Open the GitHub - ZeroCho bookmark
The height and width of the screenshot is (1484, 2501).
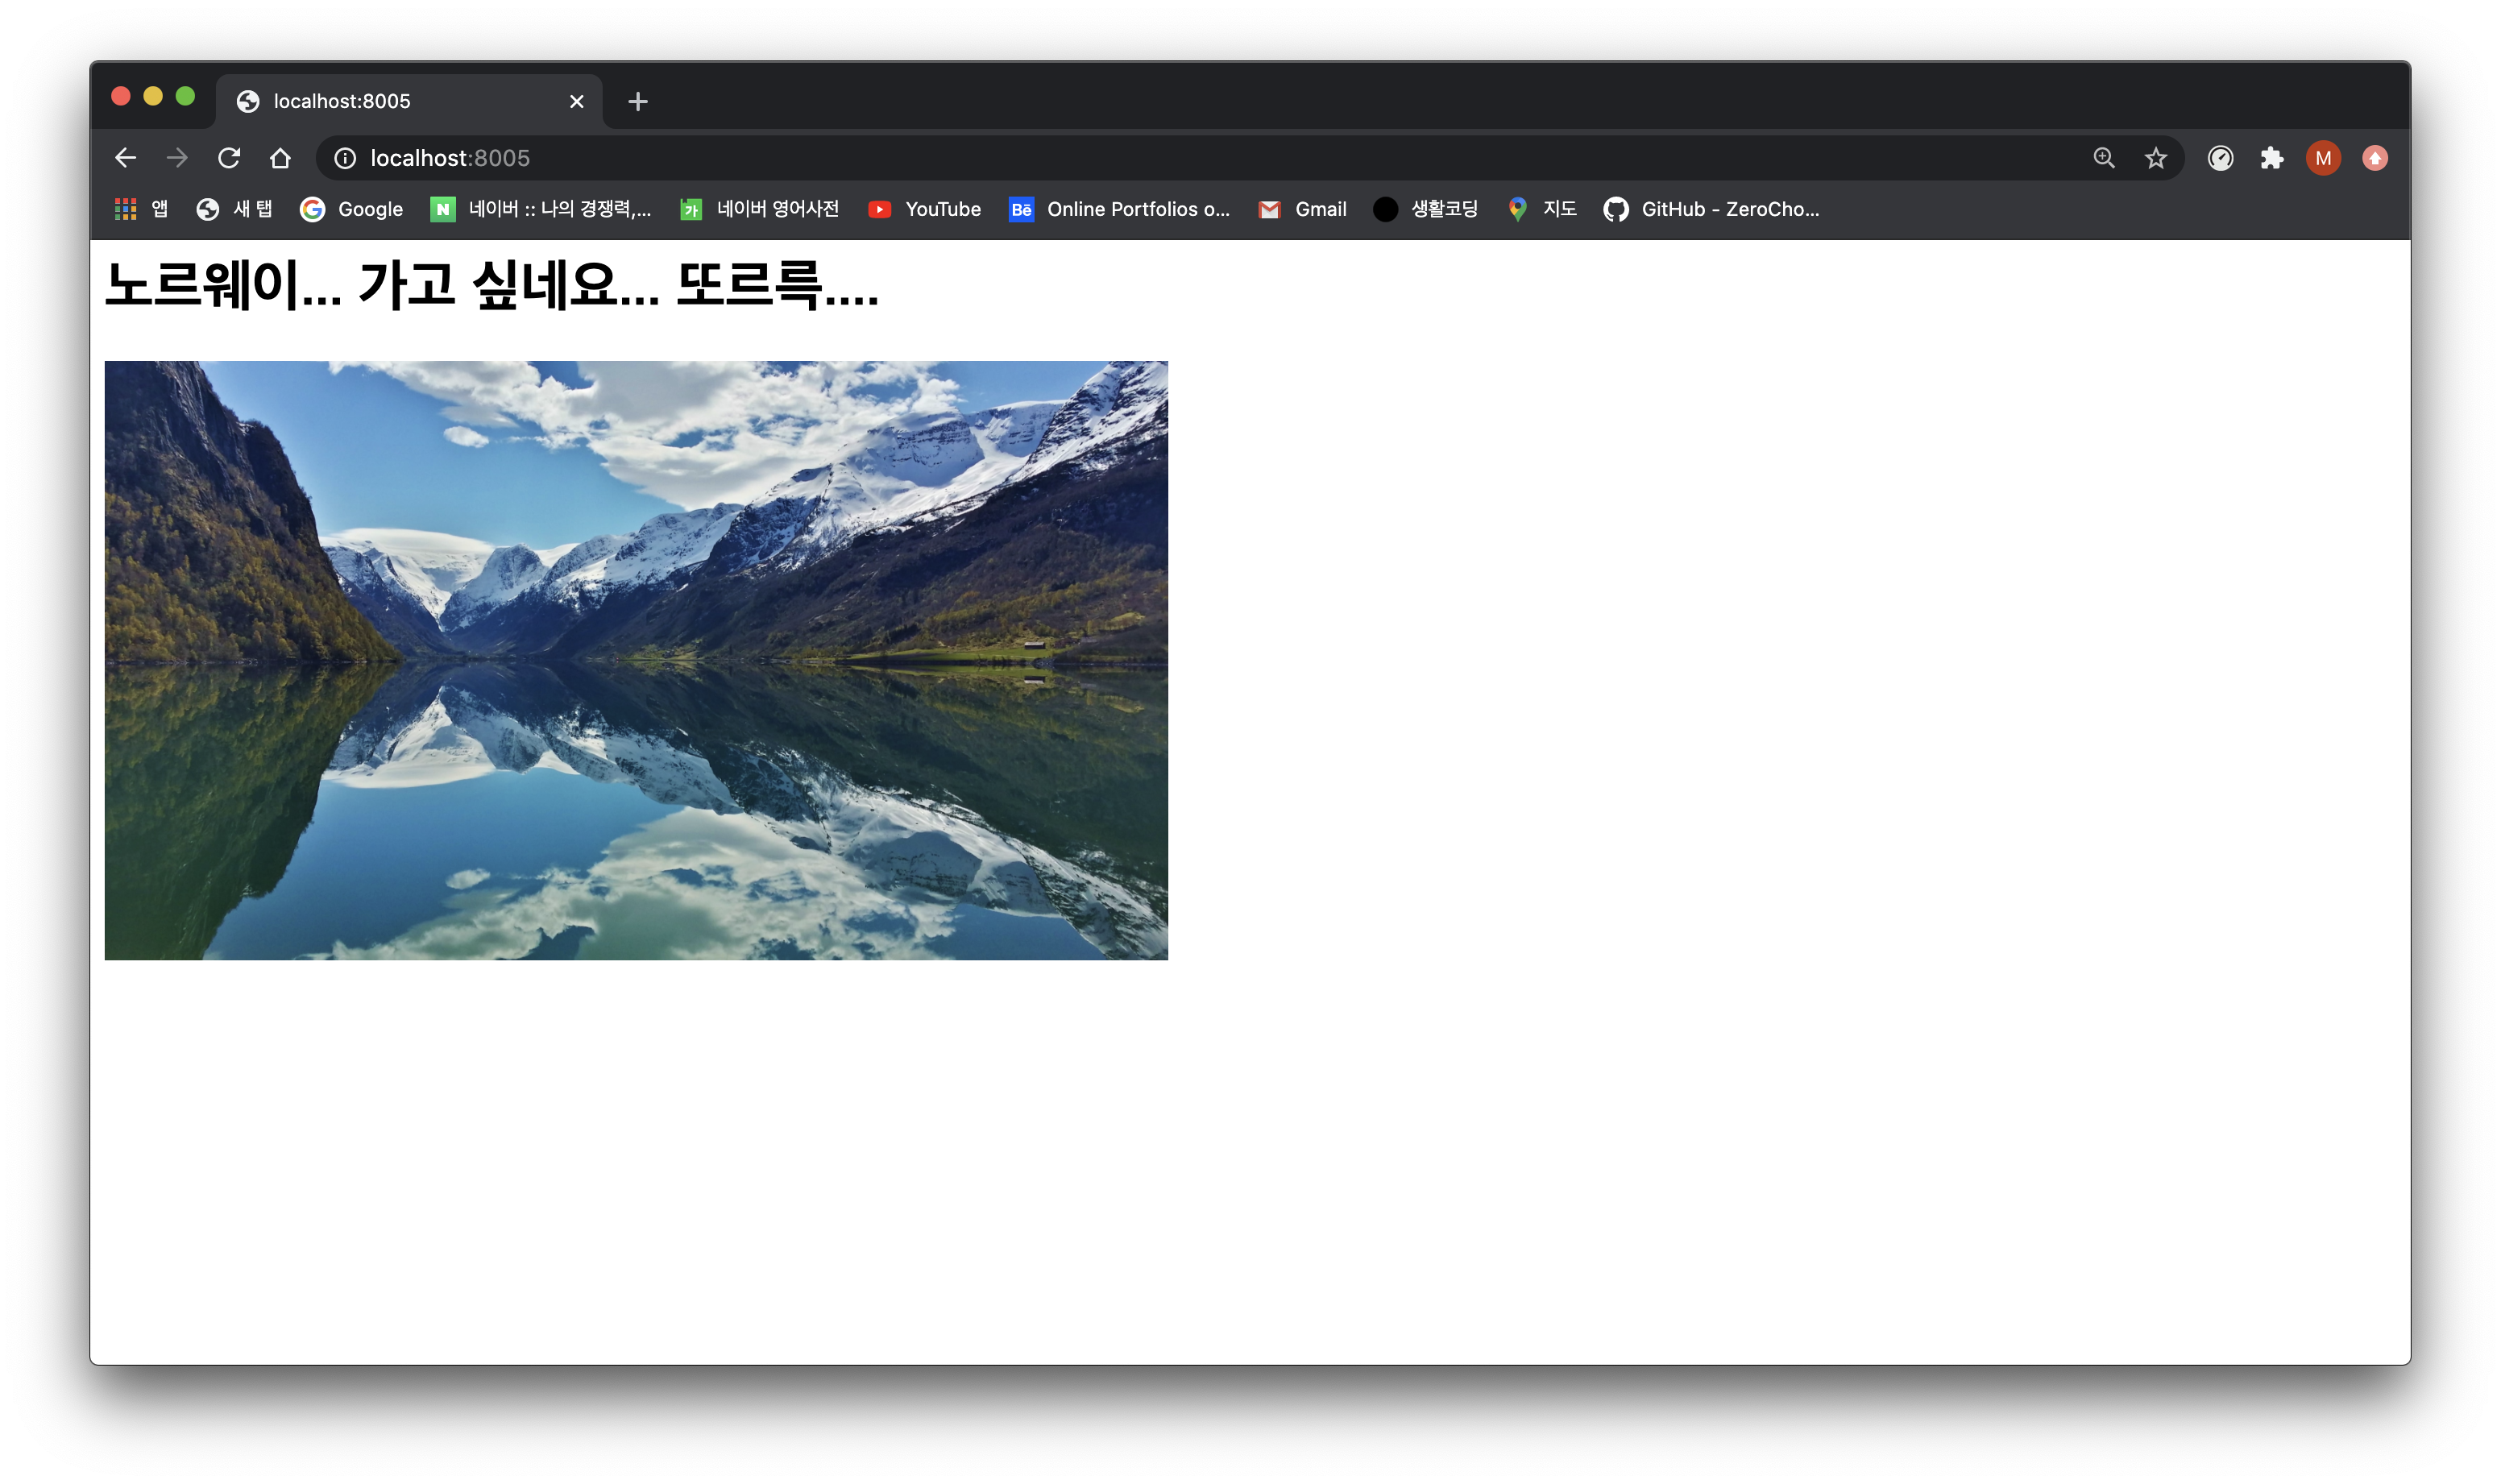[x=1711, y=209]
